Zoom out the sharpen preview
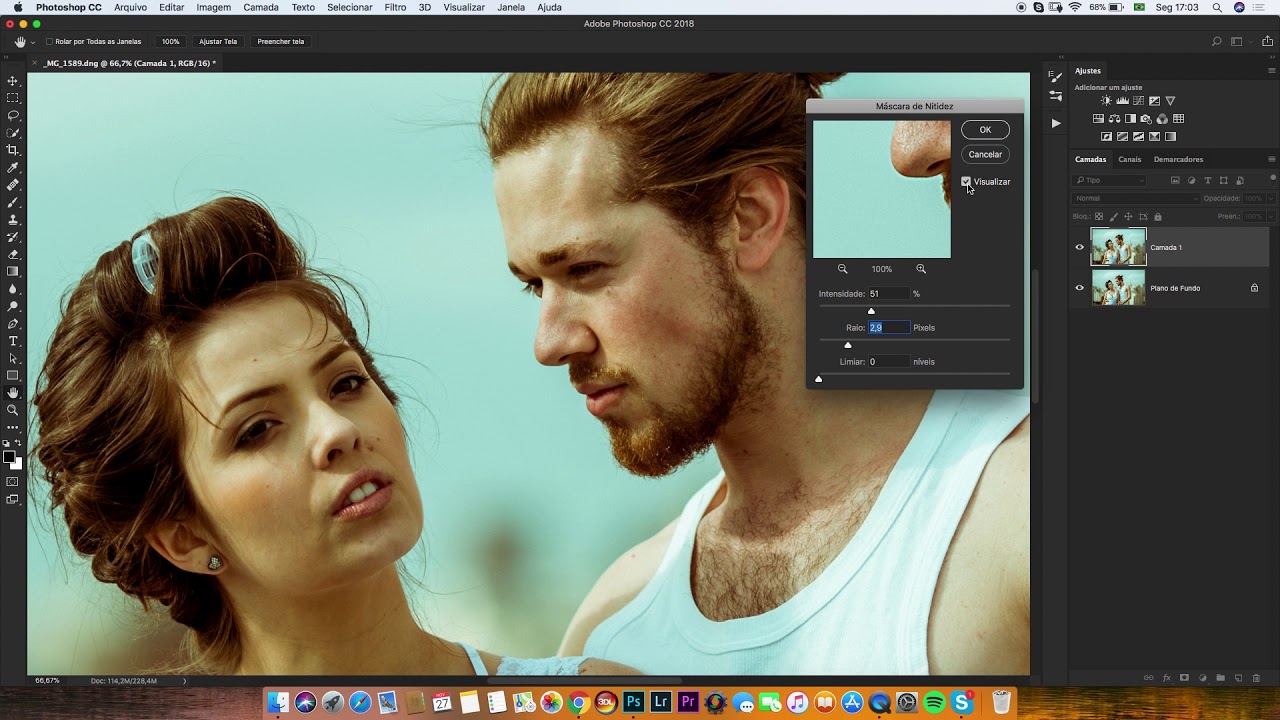The width and height of the screenshot is (1280, 720). click(x=842, y=269)
